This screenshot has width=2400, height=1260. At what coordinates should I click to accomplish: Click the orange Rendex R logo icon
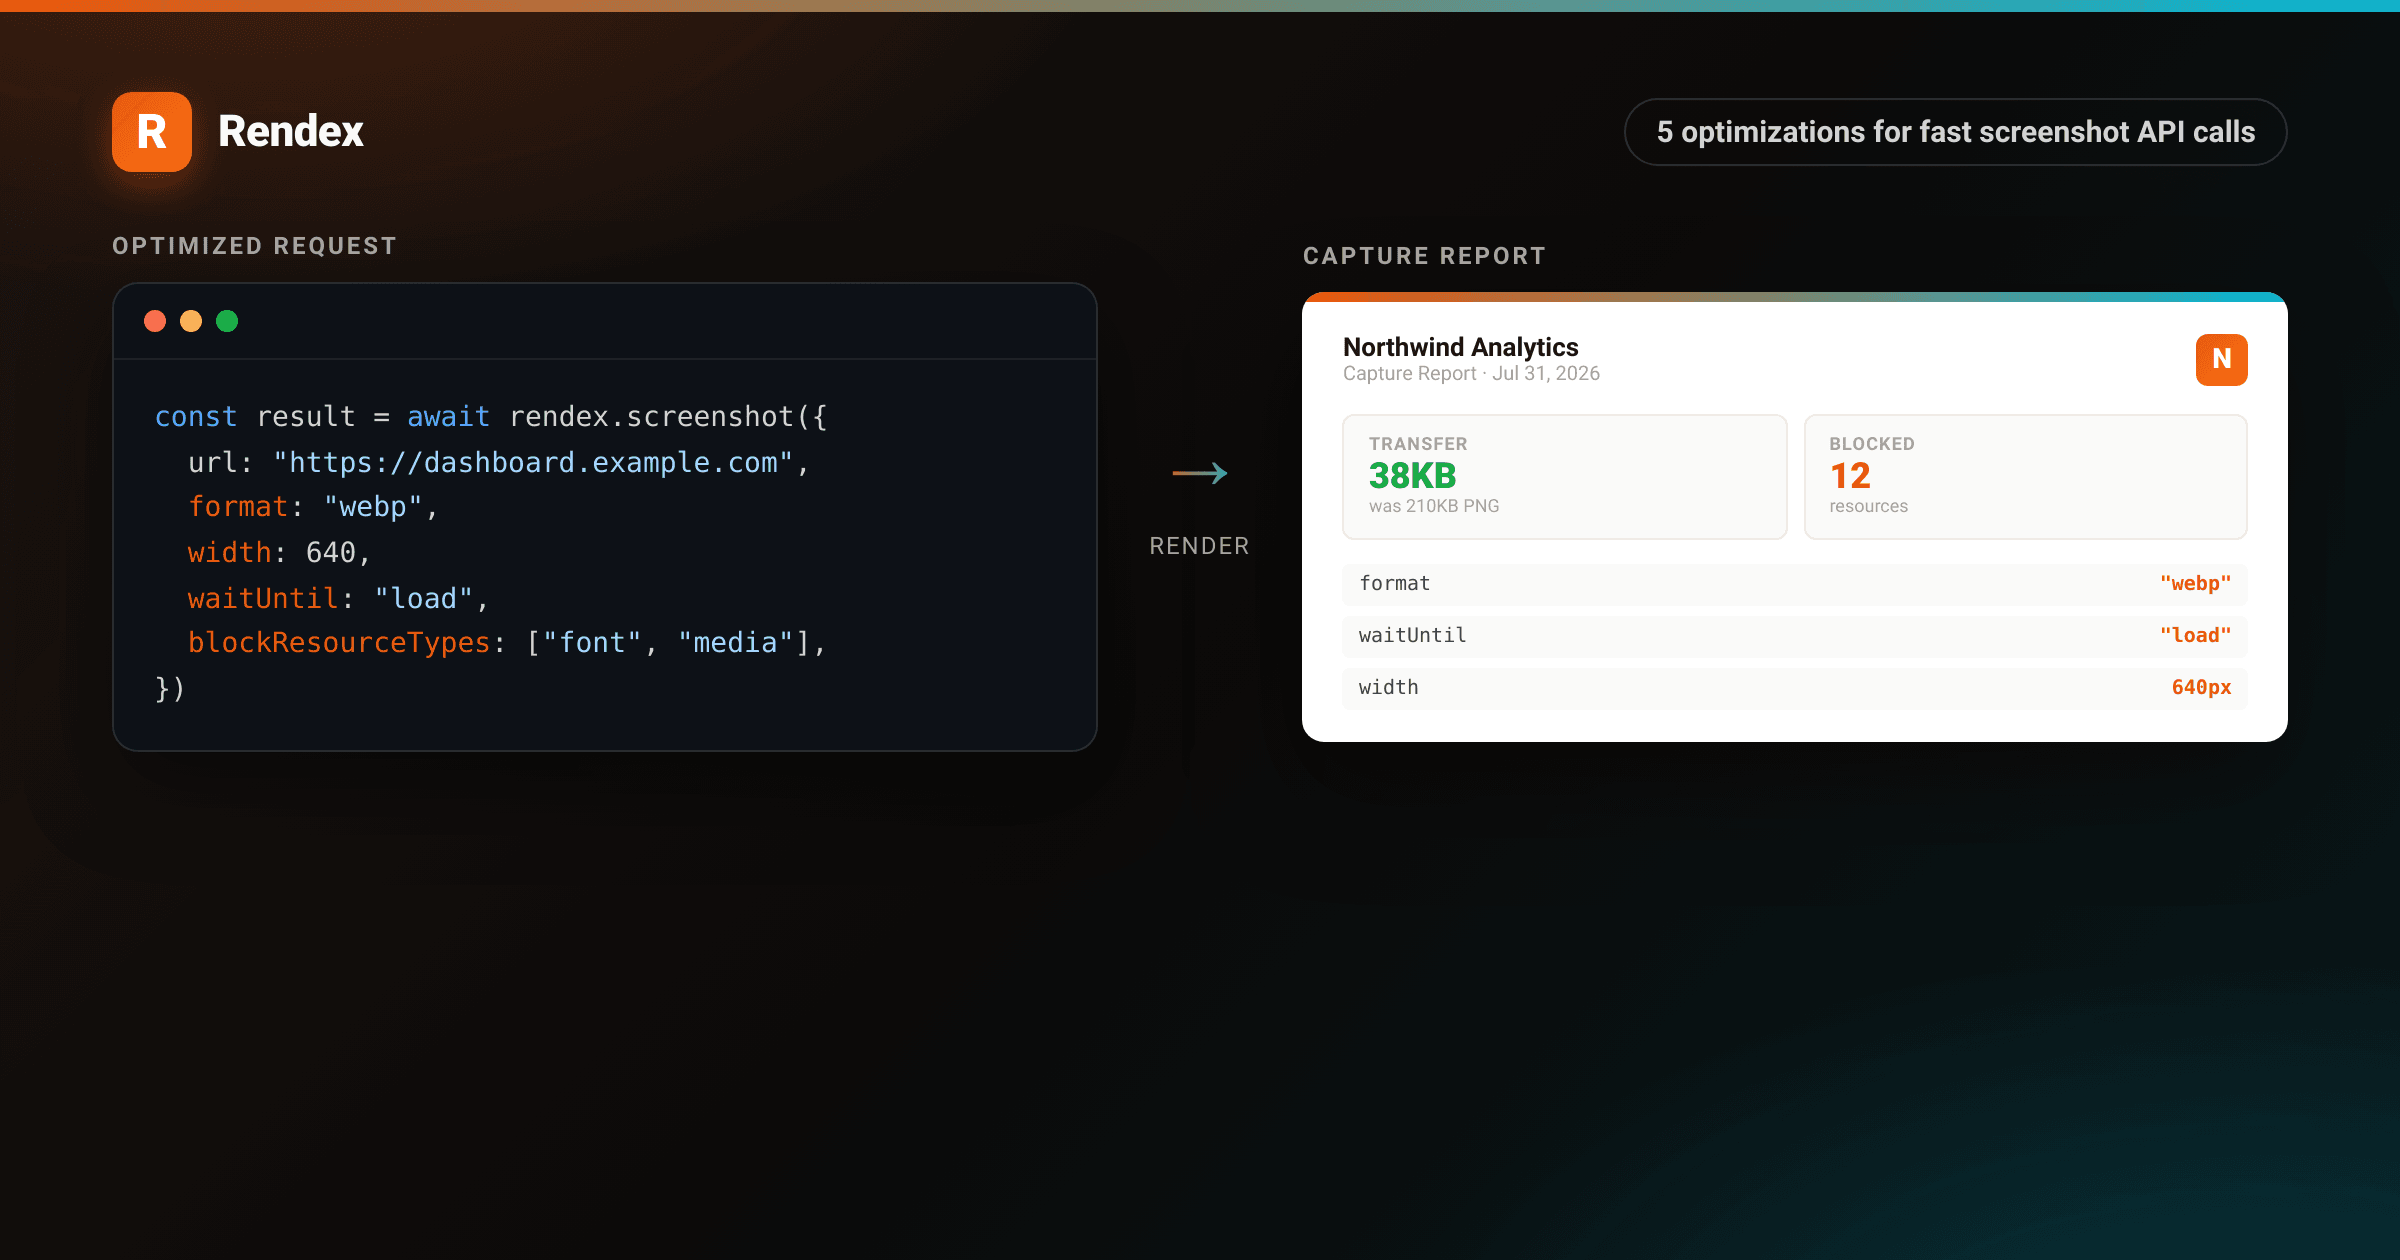pos(152,132)
